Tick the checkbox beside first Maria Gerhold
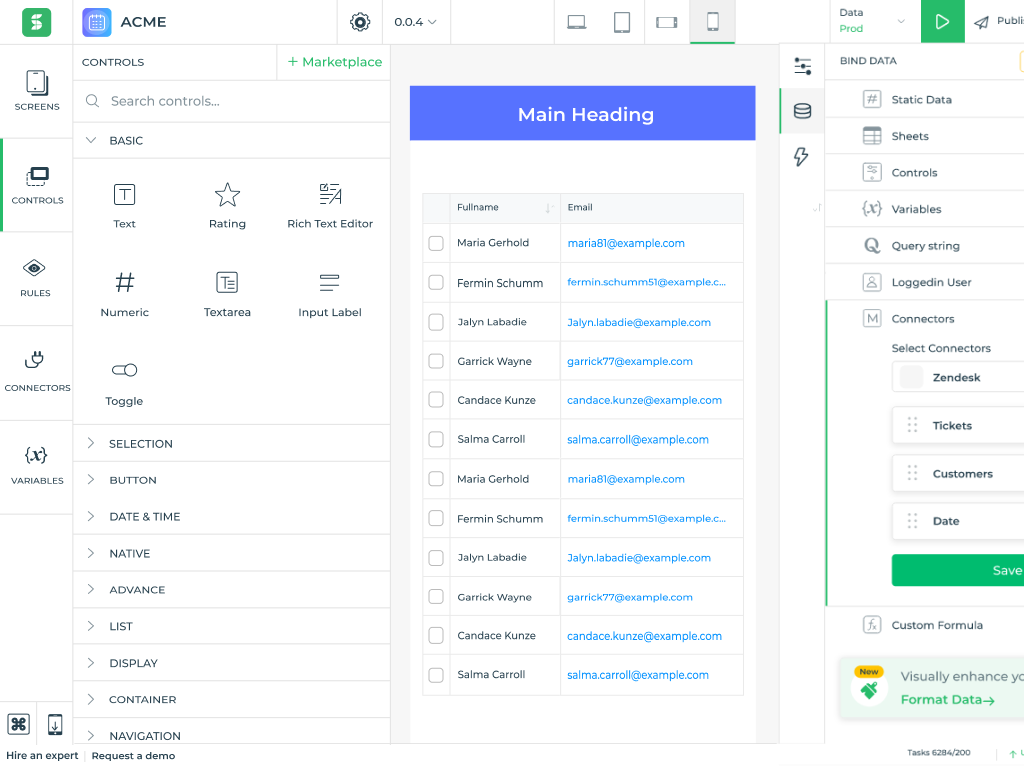 pos(436,243)
